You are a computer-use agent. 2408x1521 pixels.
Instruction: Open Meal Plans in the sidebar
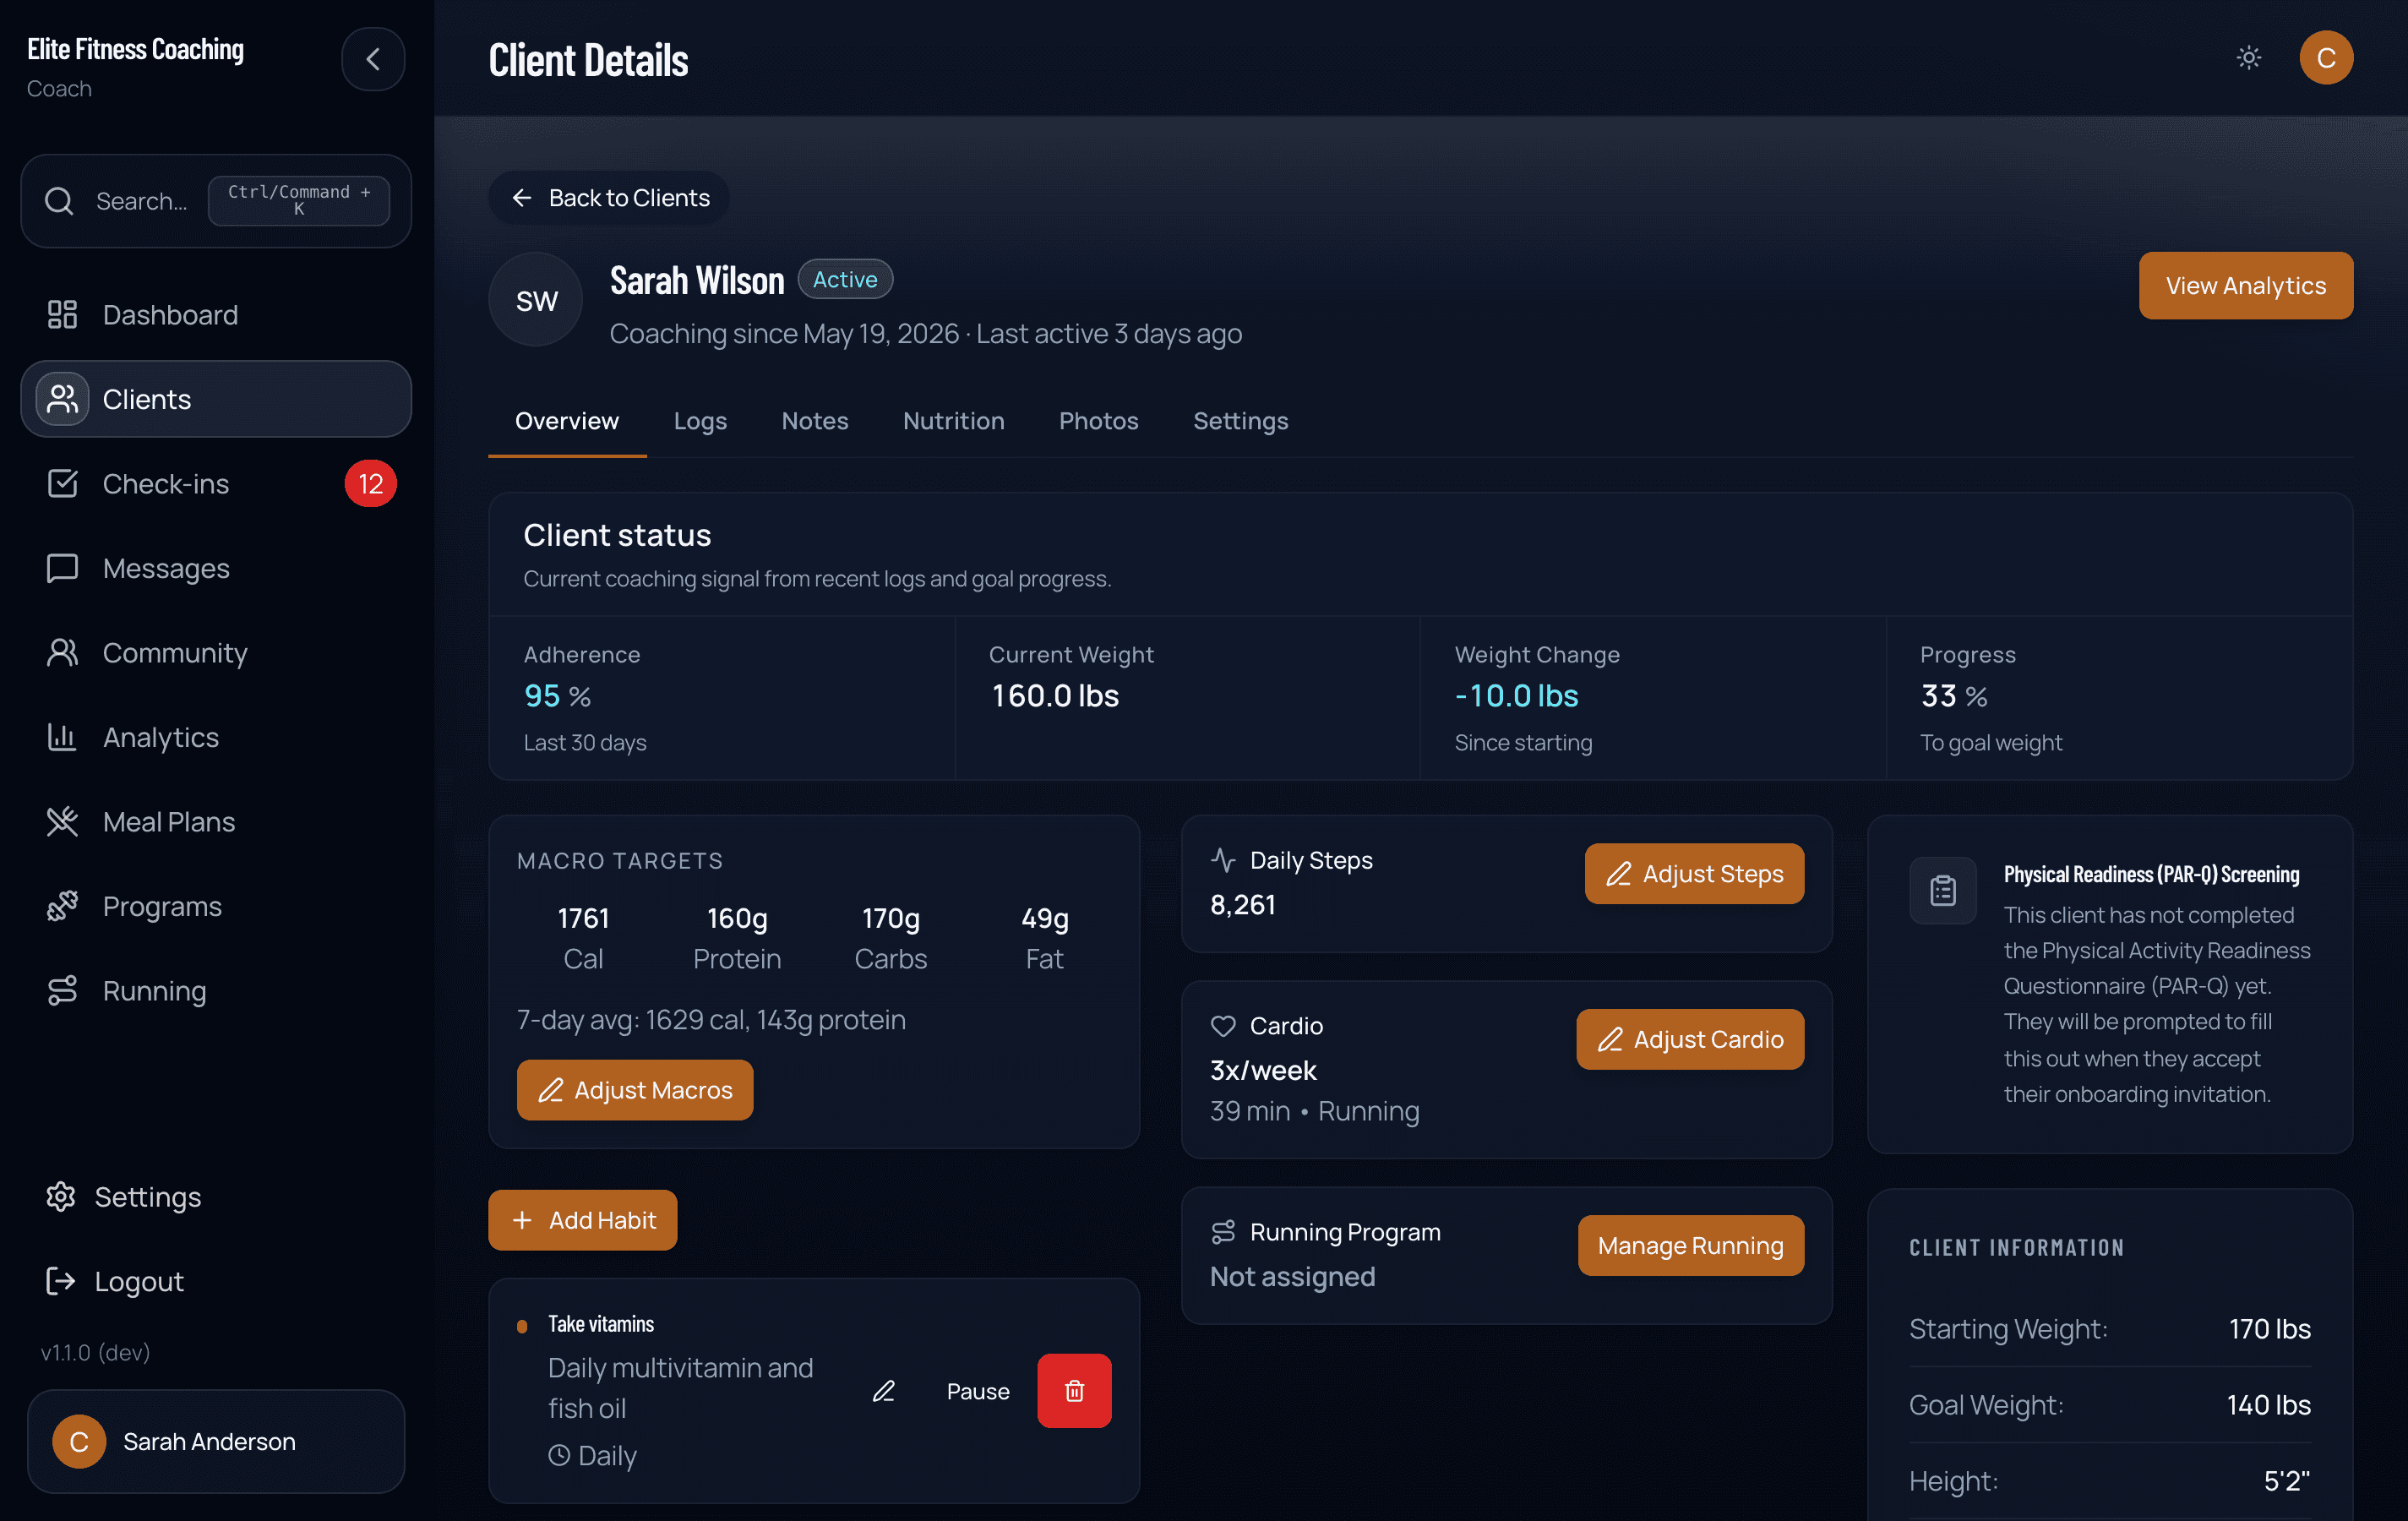point(216,822)
